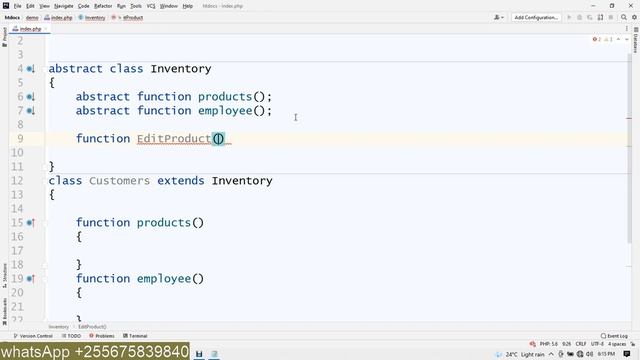Screen dimensions: 640x360
Task: Open the Tools menu
Action: point(136,6)
